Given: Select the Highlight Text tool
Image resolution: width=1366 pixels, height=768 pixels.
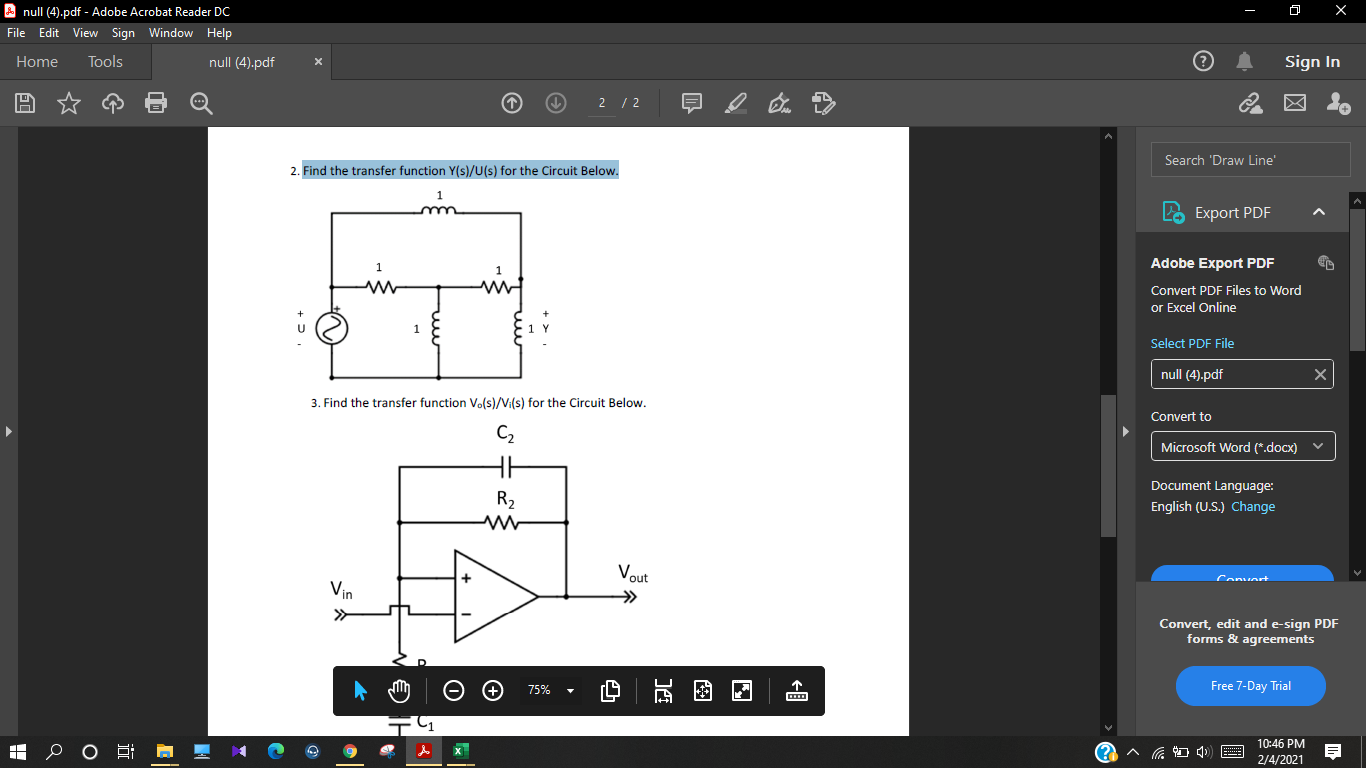Looking at the screenshot, I should pos(736,103).
